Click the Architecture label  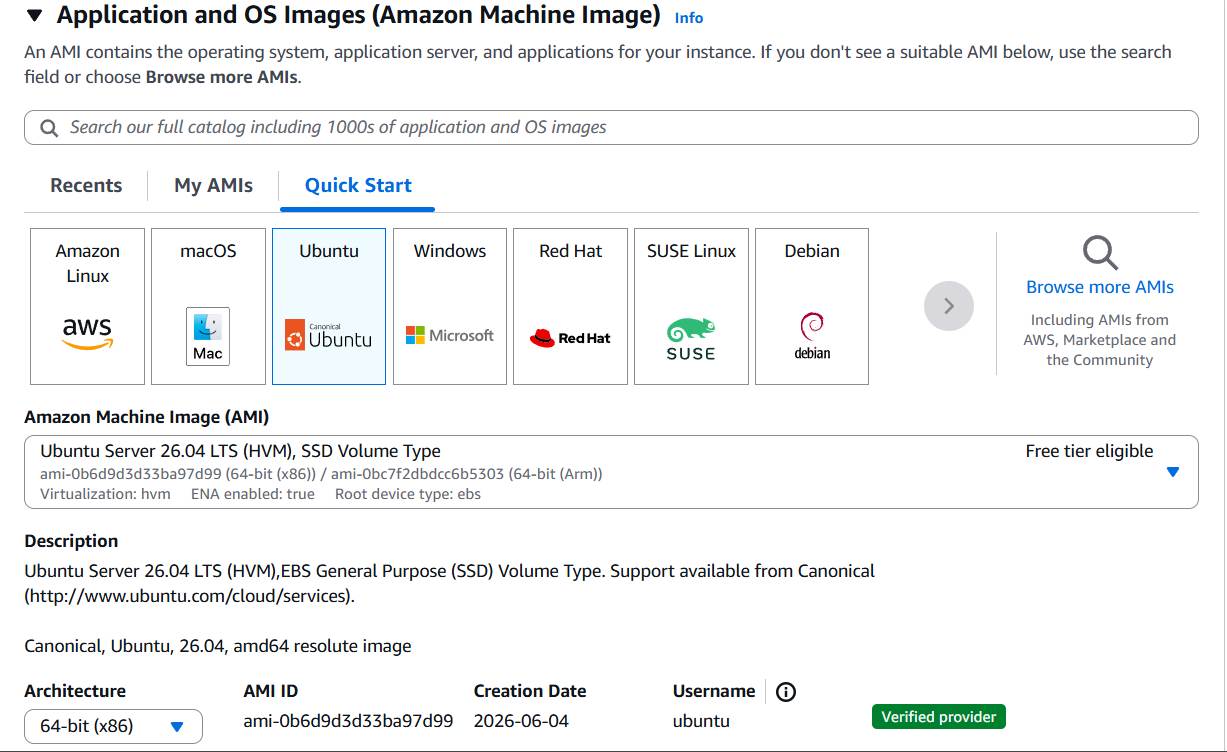[75, 691]
